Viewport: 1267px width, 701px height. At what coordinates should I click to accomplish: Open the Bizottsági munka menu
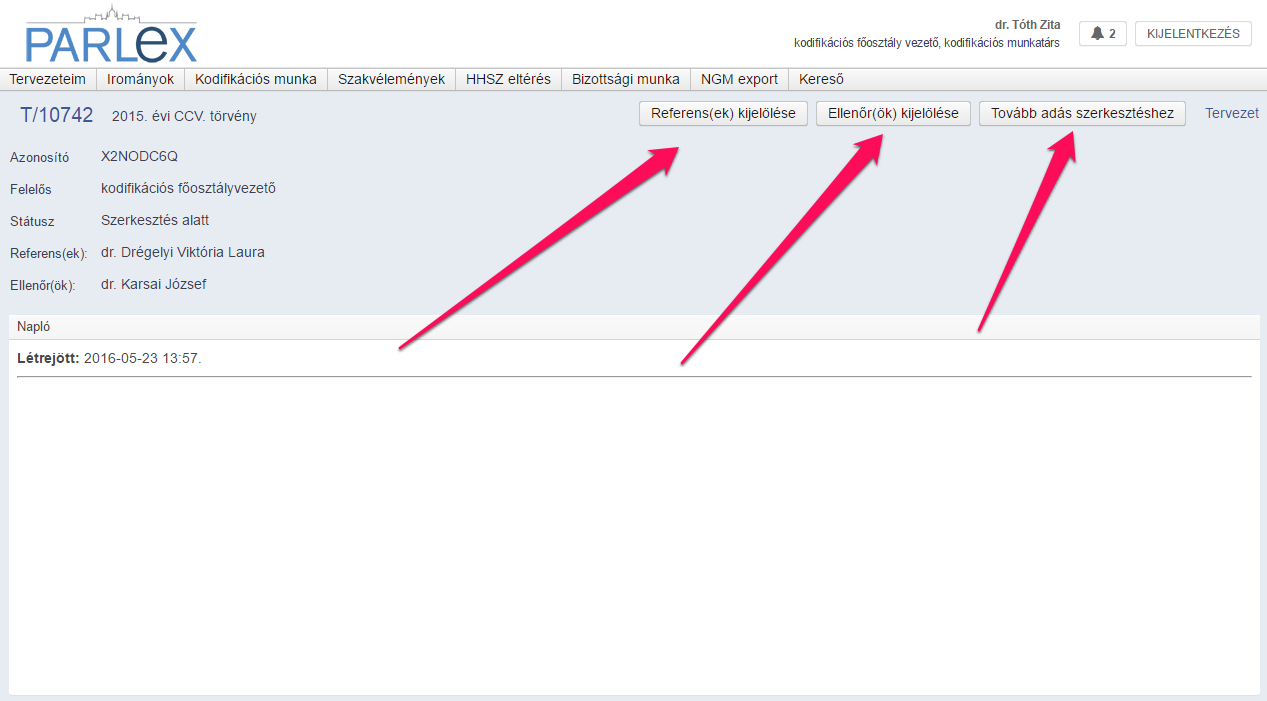click(626, 79)
